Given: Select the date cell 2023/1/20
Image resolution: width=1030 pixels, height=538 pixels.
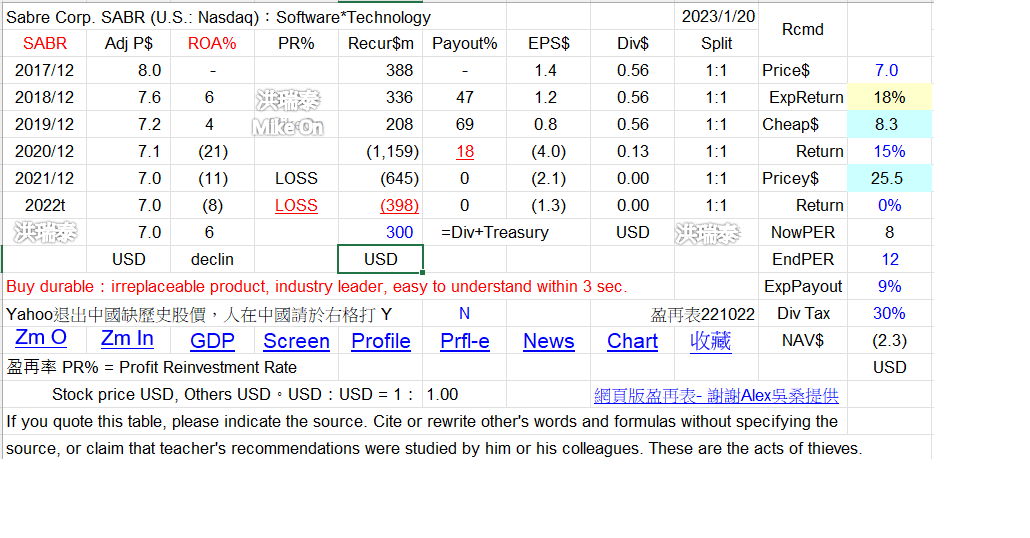Looking at the screenshot, I should click(x=718, y=16).
